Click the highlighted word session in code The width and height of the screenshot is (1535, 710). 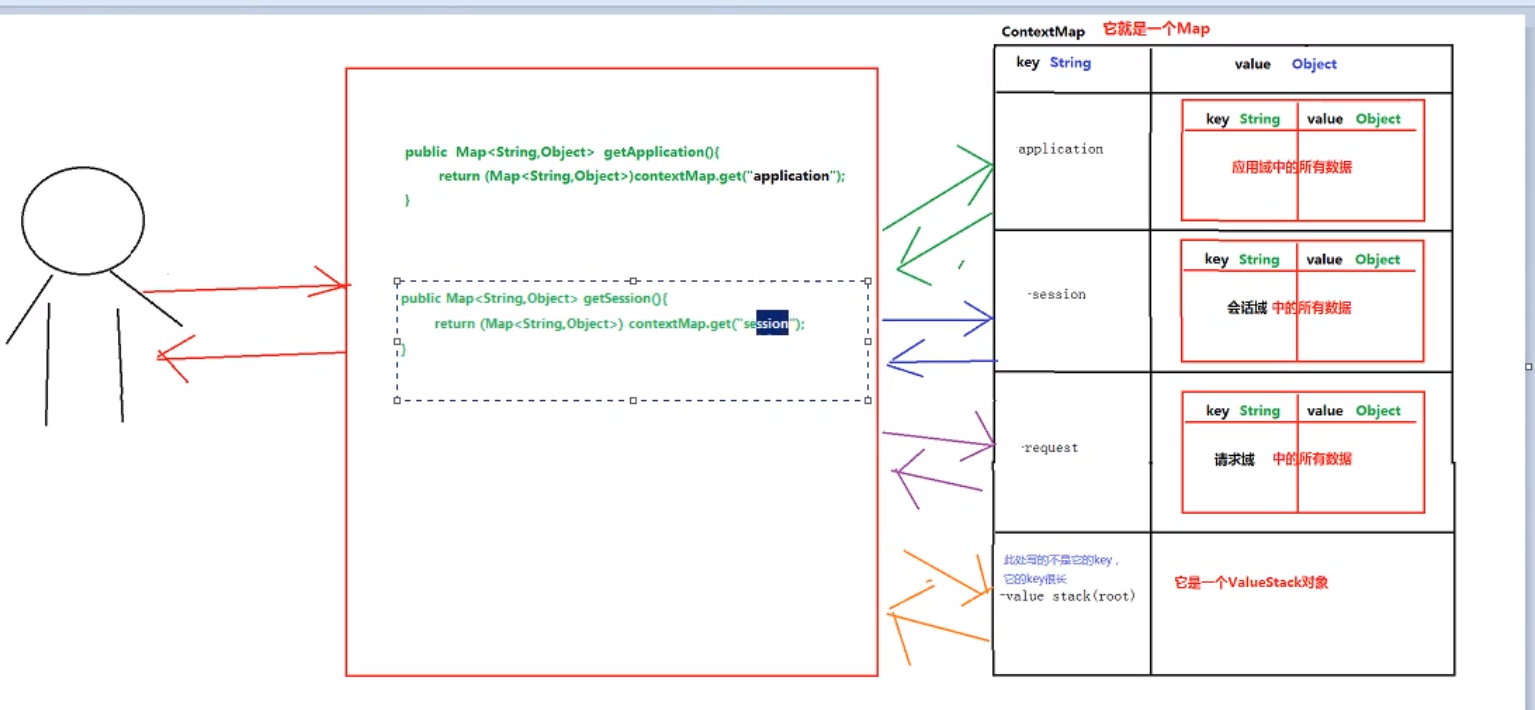pos(772,324)
